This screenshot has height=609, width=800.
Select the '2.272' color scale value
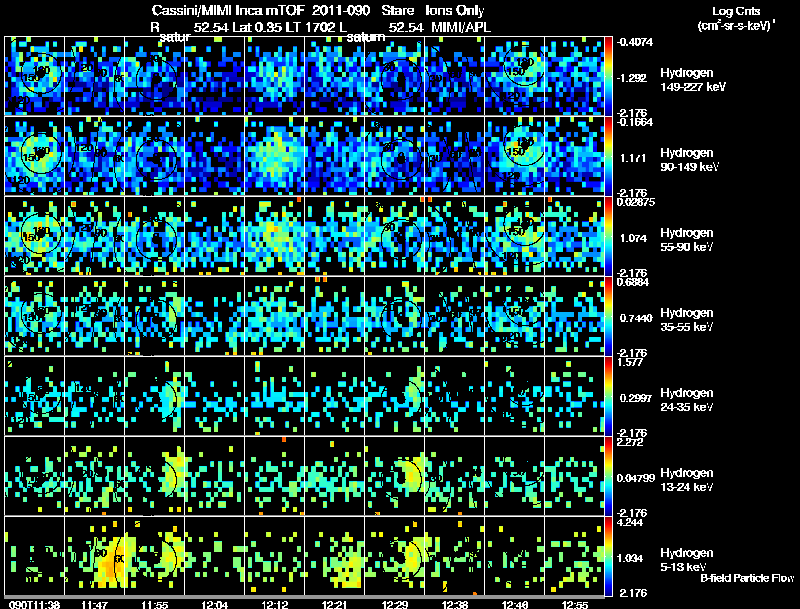[x=631, y=442]
